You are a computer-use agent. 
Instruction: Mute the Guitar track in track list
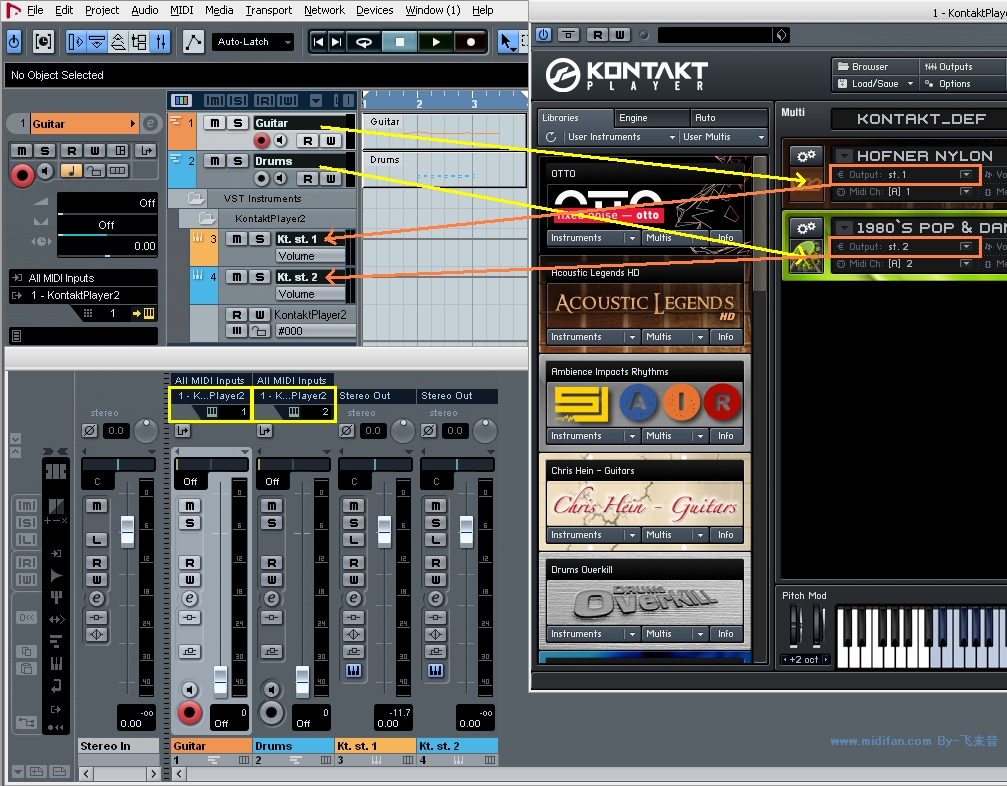coord(215,123)
